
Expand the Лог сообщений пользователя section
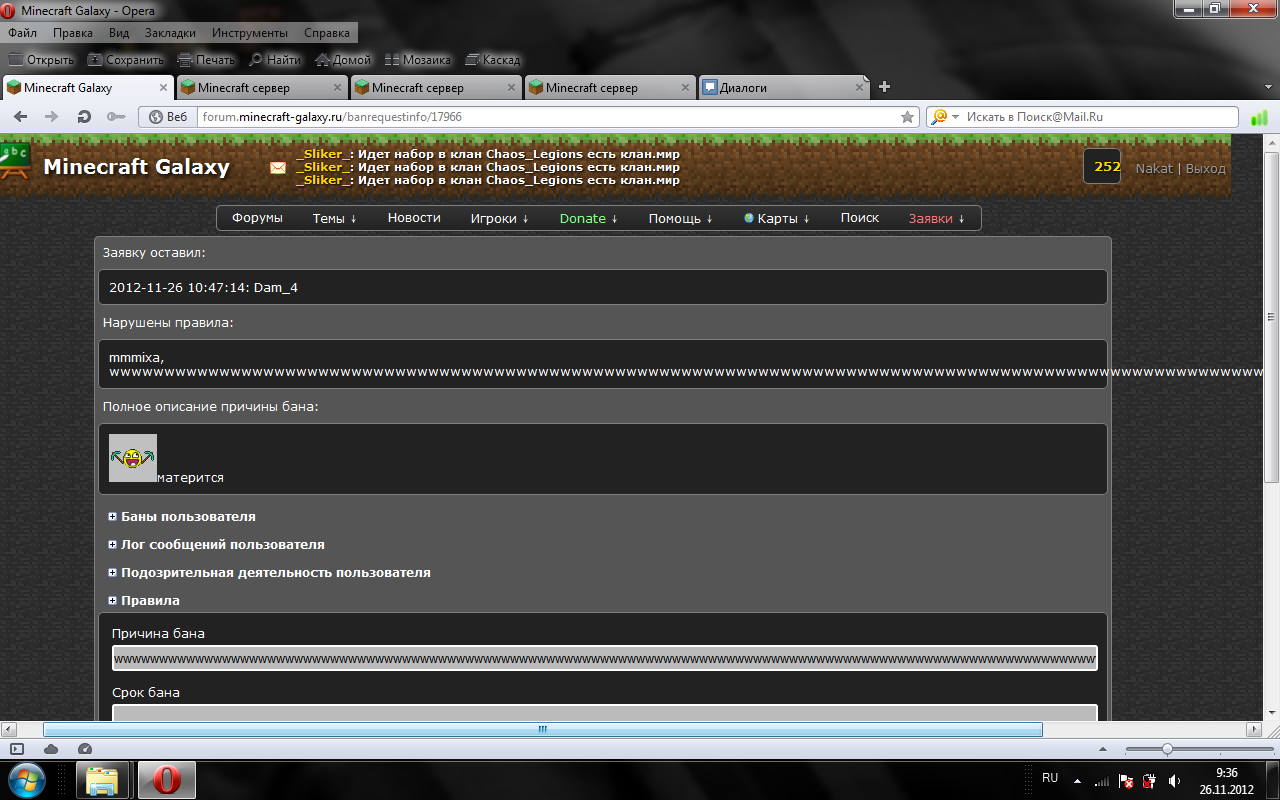(113, 545)
